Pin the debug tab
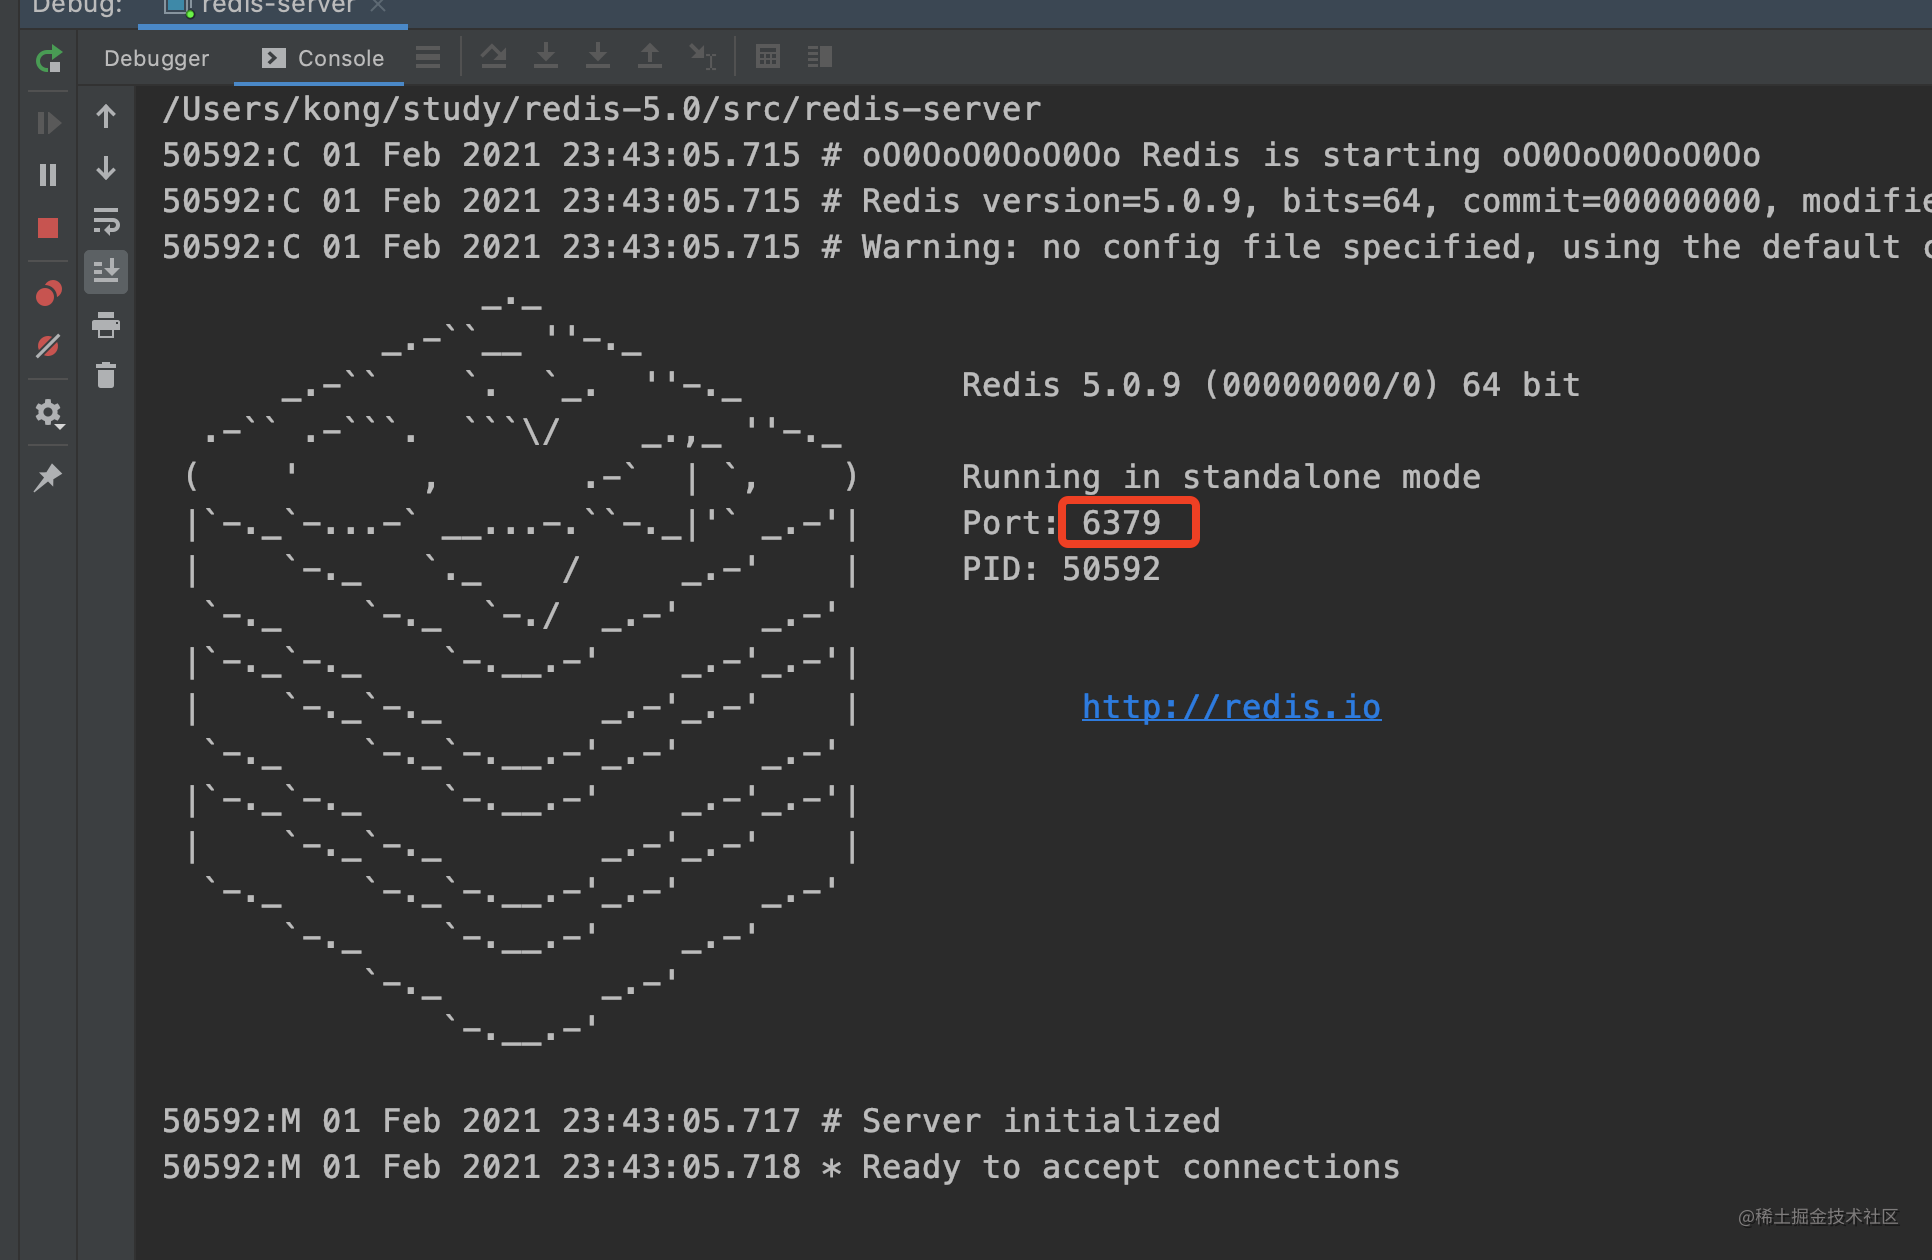 coord(48,478)
